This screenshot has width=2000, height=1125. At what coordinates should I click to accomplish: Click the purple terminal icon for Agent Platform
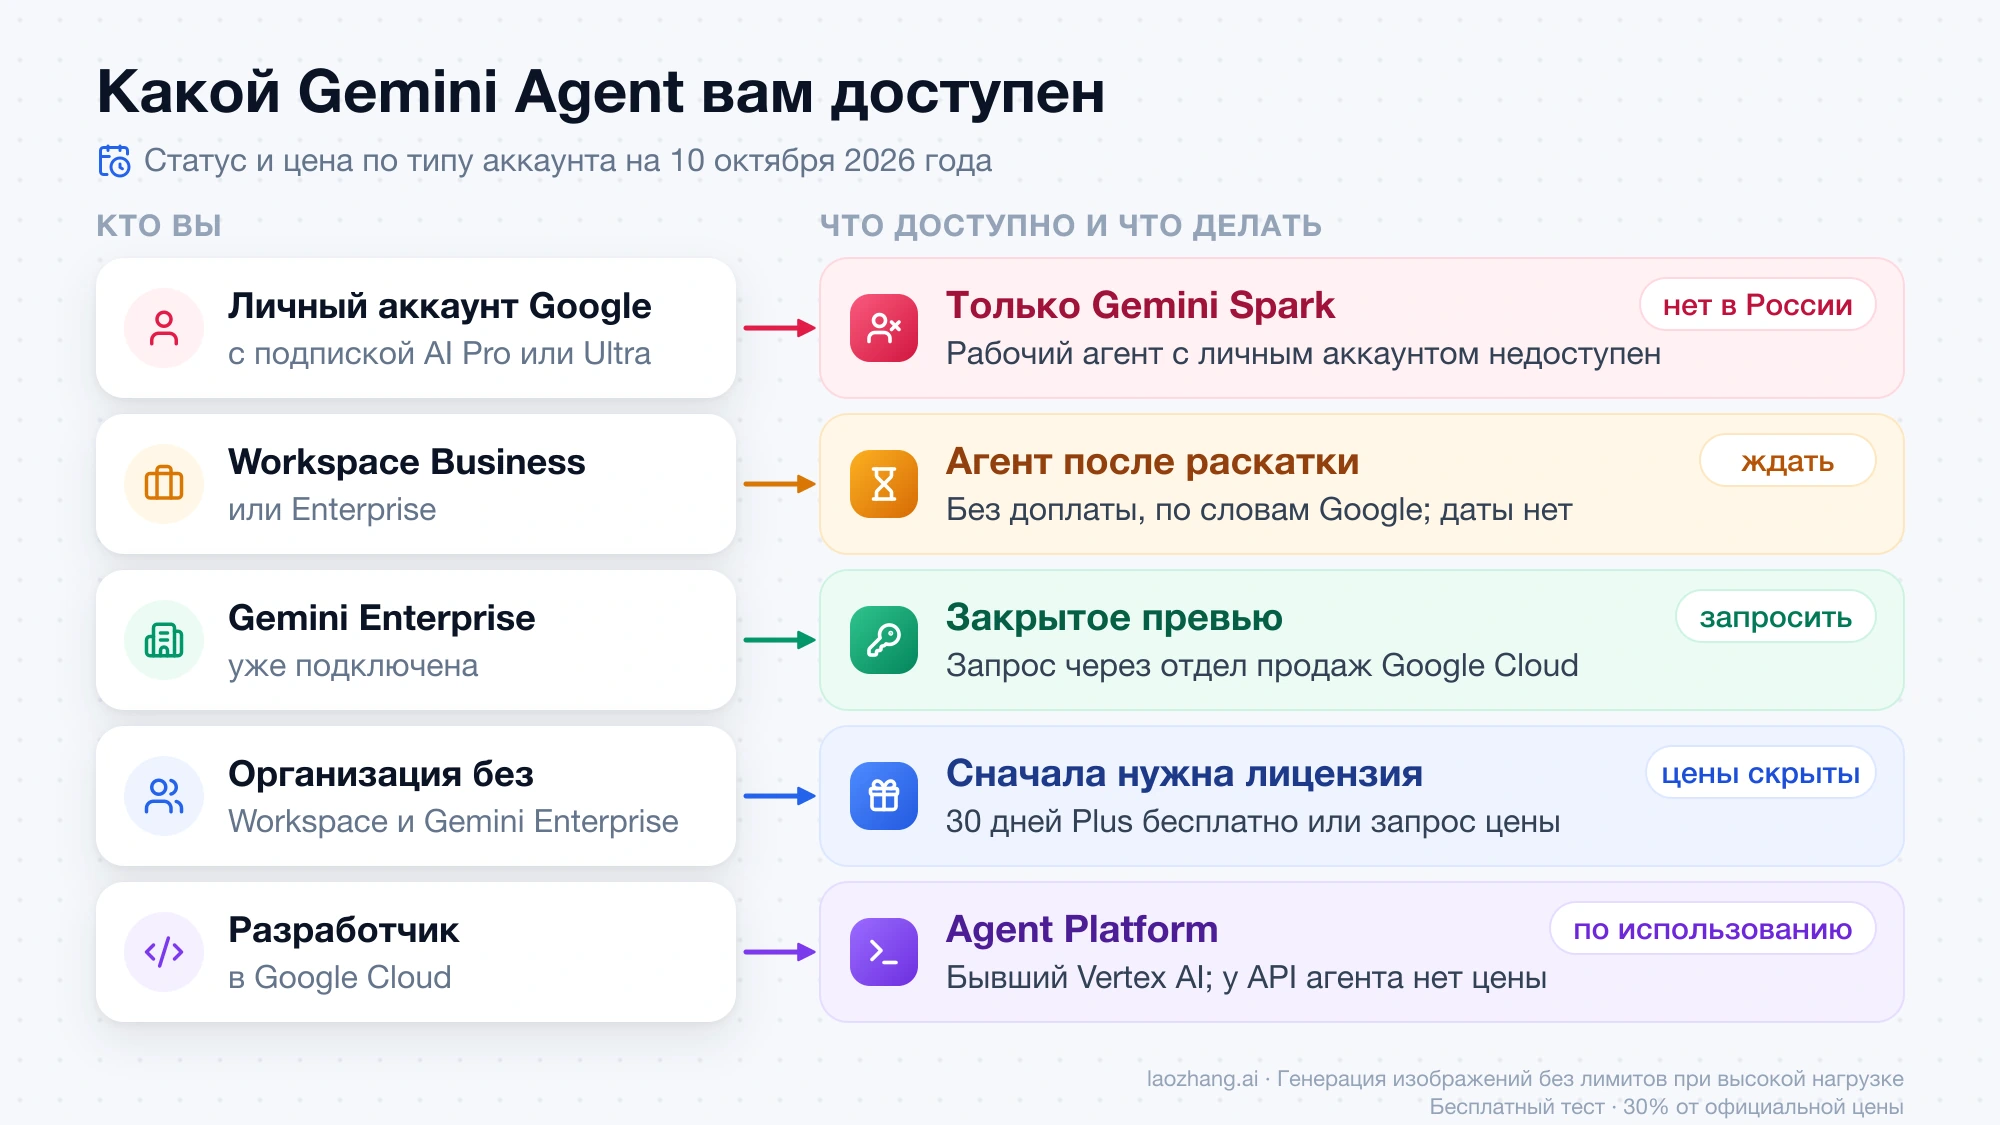pos(884,952)
